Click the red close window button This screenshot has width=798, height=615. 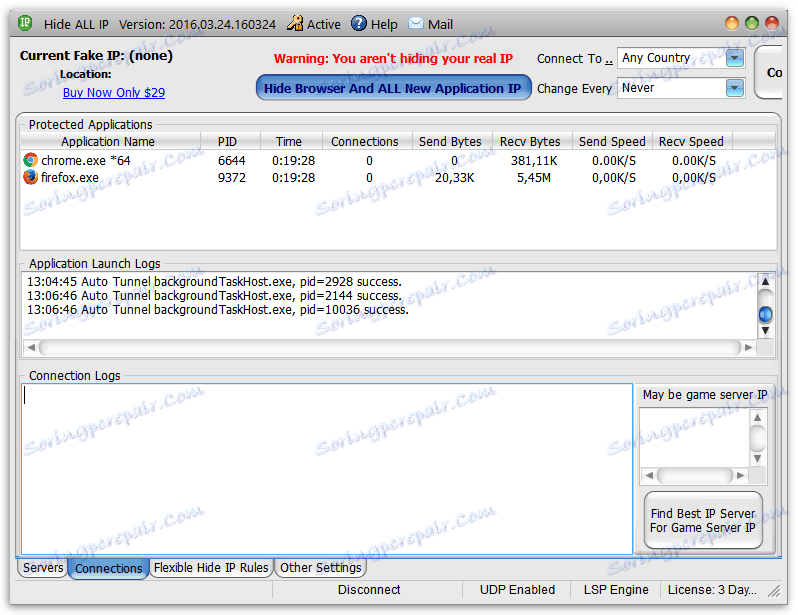click(x=772, y=23)
